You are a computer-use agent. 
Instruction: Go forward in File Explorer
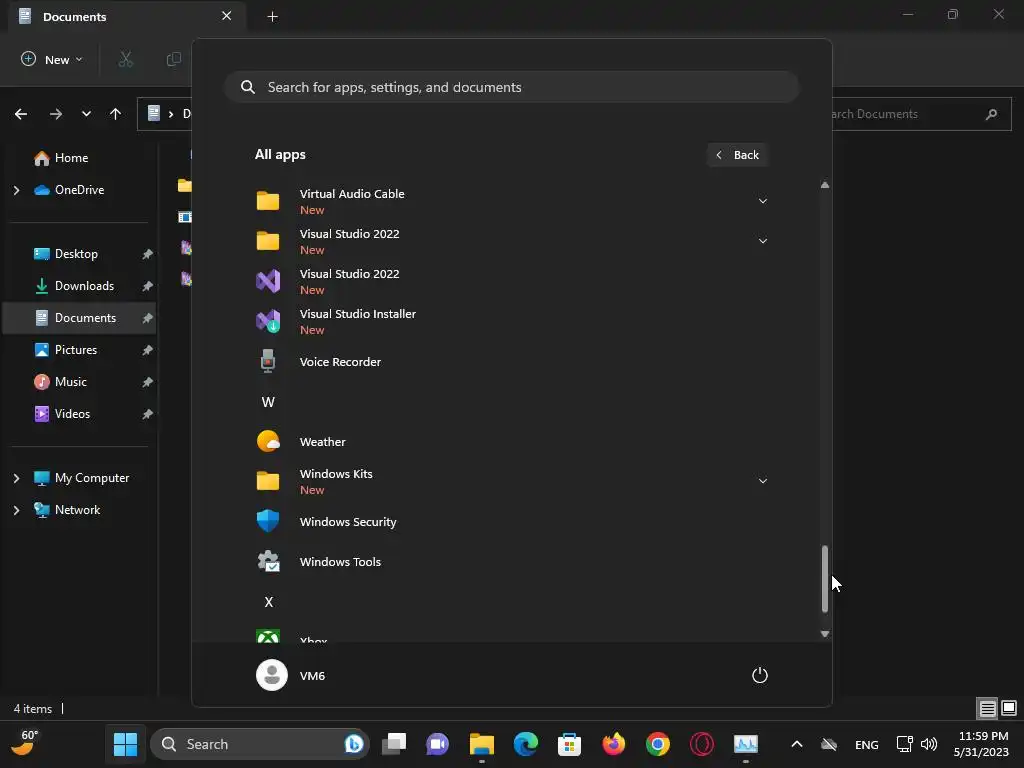(56, 114)
